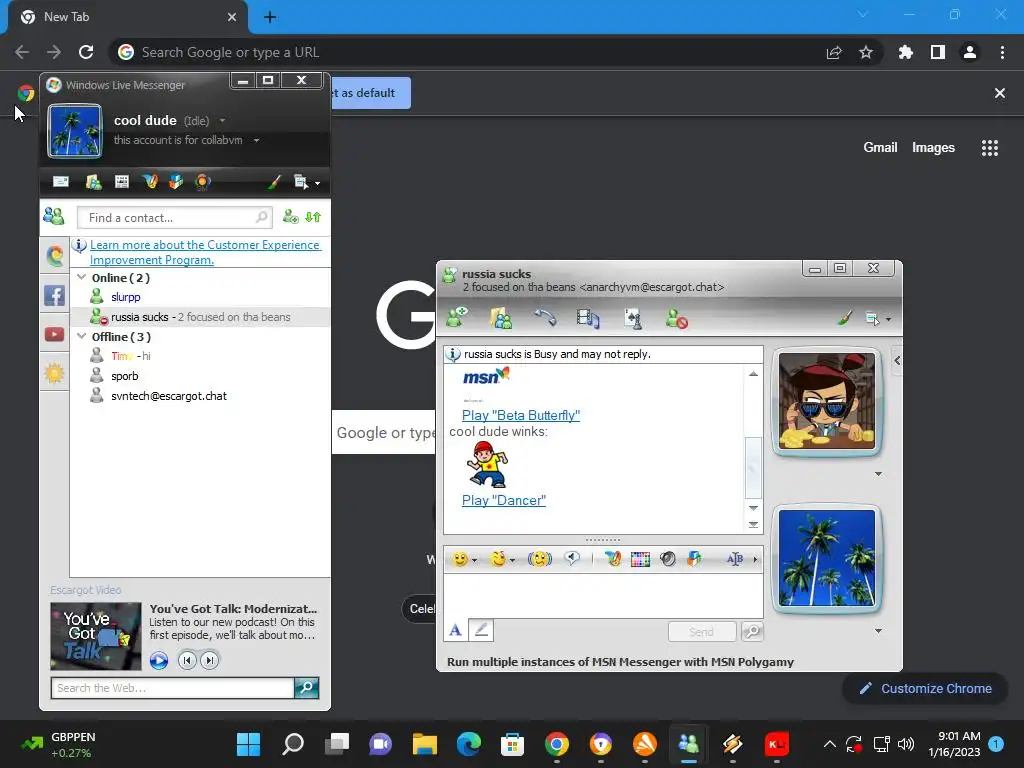Viewport: 1024px width, 768px height.
Task: Open the Edge-like tab in Messenger sidebar
Action: click(x=55, y=255)
